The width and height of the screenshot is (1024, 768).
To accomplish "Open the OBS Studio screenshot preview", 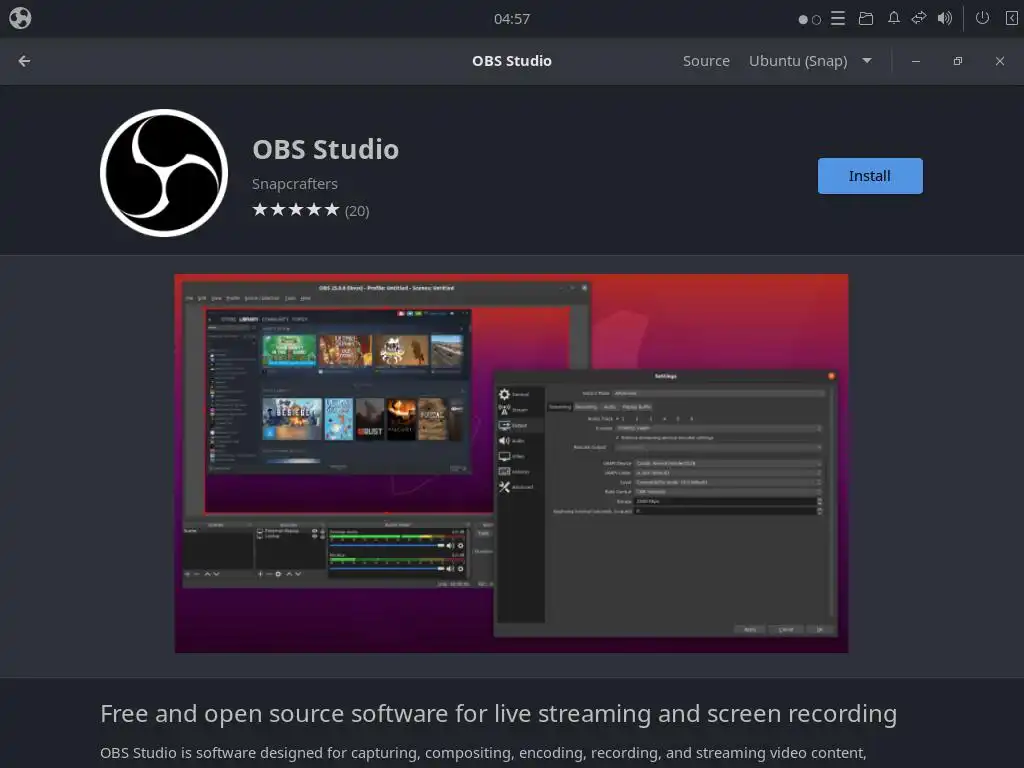I will [511, 464].
